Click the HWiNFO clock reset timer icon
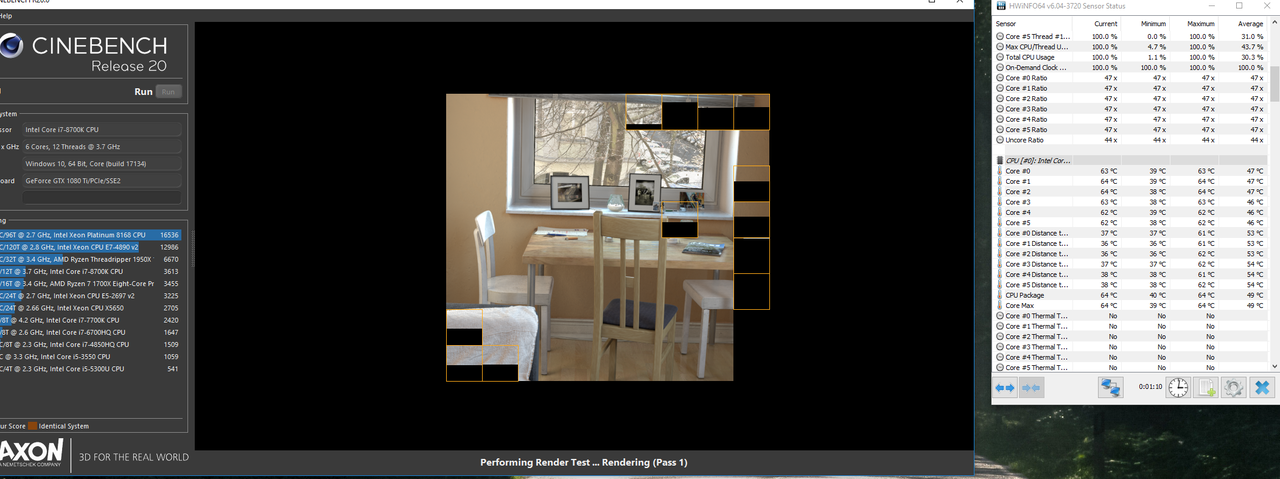Viewport: 1280px width, 479px height. coord(1179,387)
